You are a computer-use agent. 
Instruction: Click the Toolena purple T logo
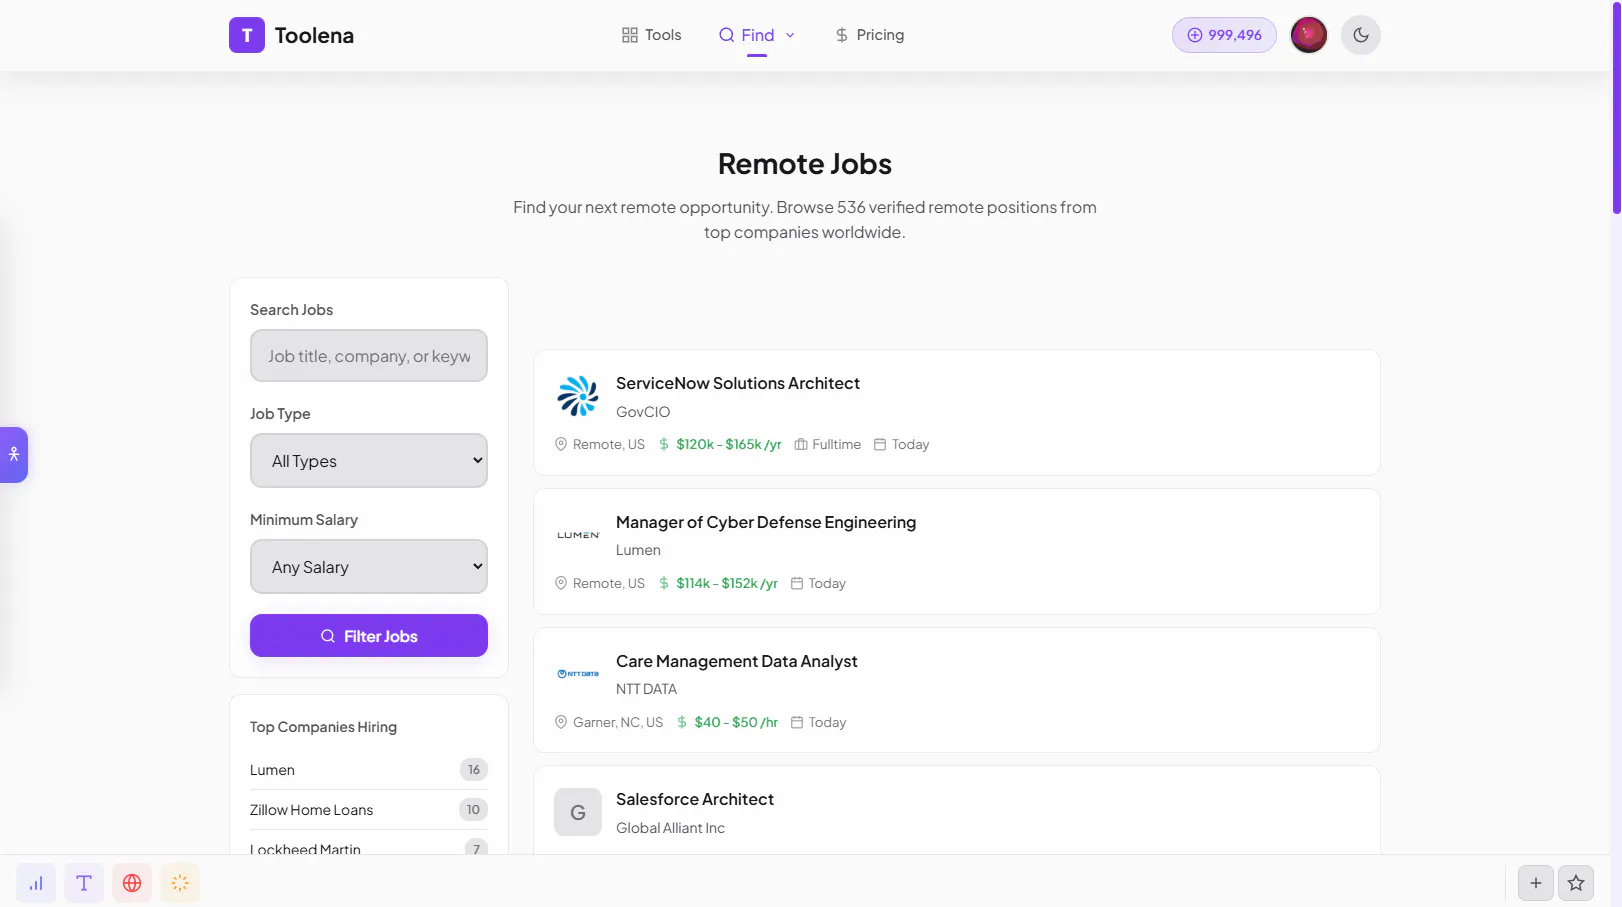(247, 35)
